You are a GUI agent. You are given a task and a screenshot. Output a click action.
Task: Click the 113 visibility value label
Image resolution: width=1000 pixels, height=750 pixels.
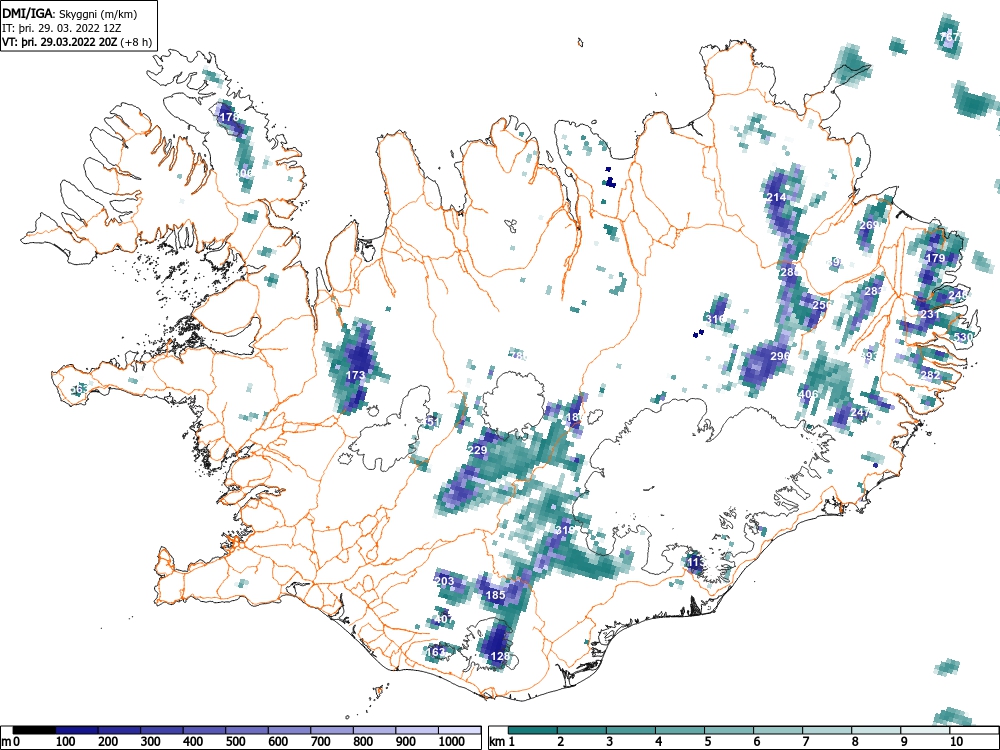pyautogui.click(x=695, y=562)
